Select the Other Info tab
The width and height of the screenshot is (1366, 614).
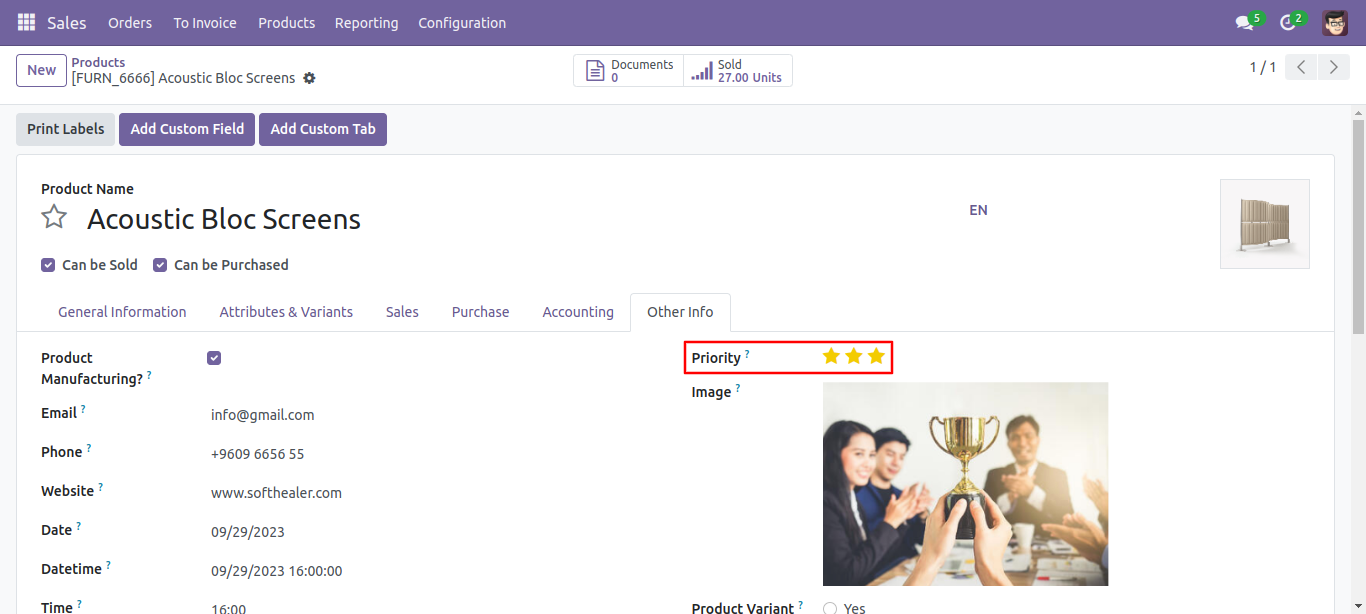(x=680, y=312)
